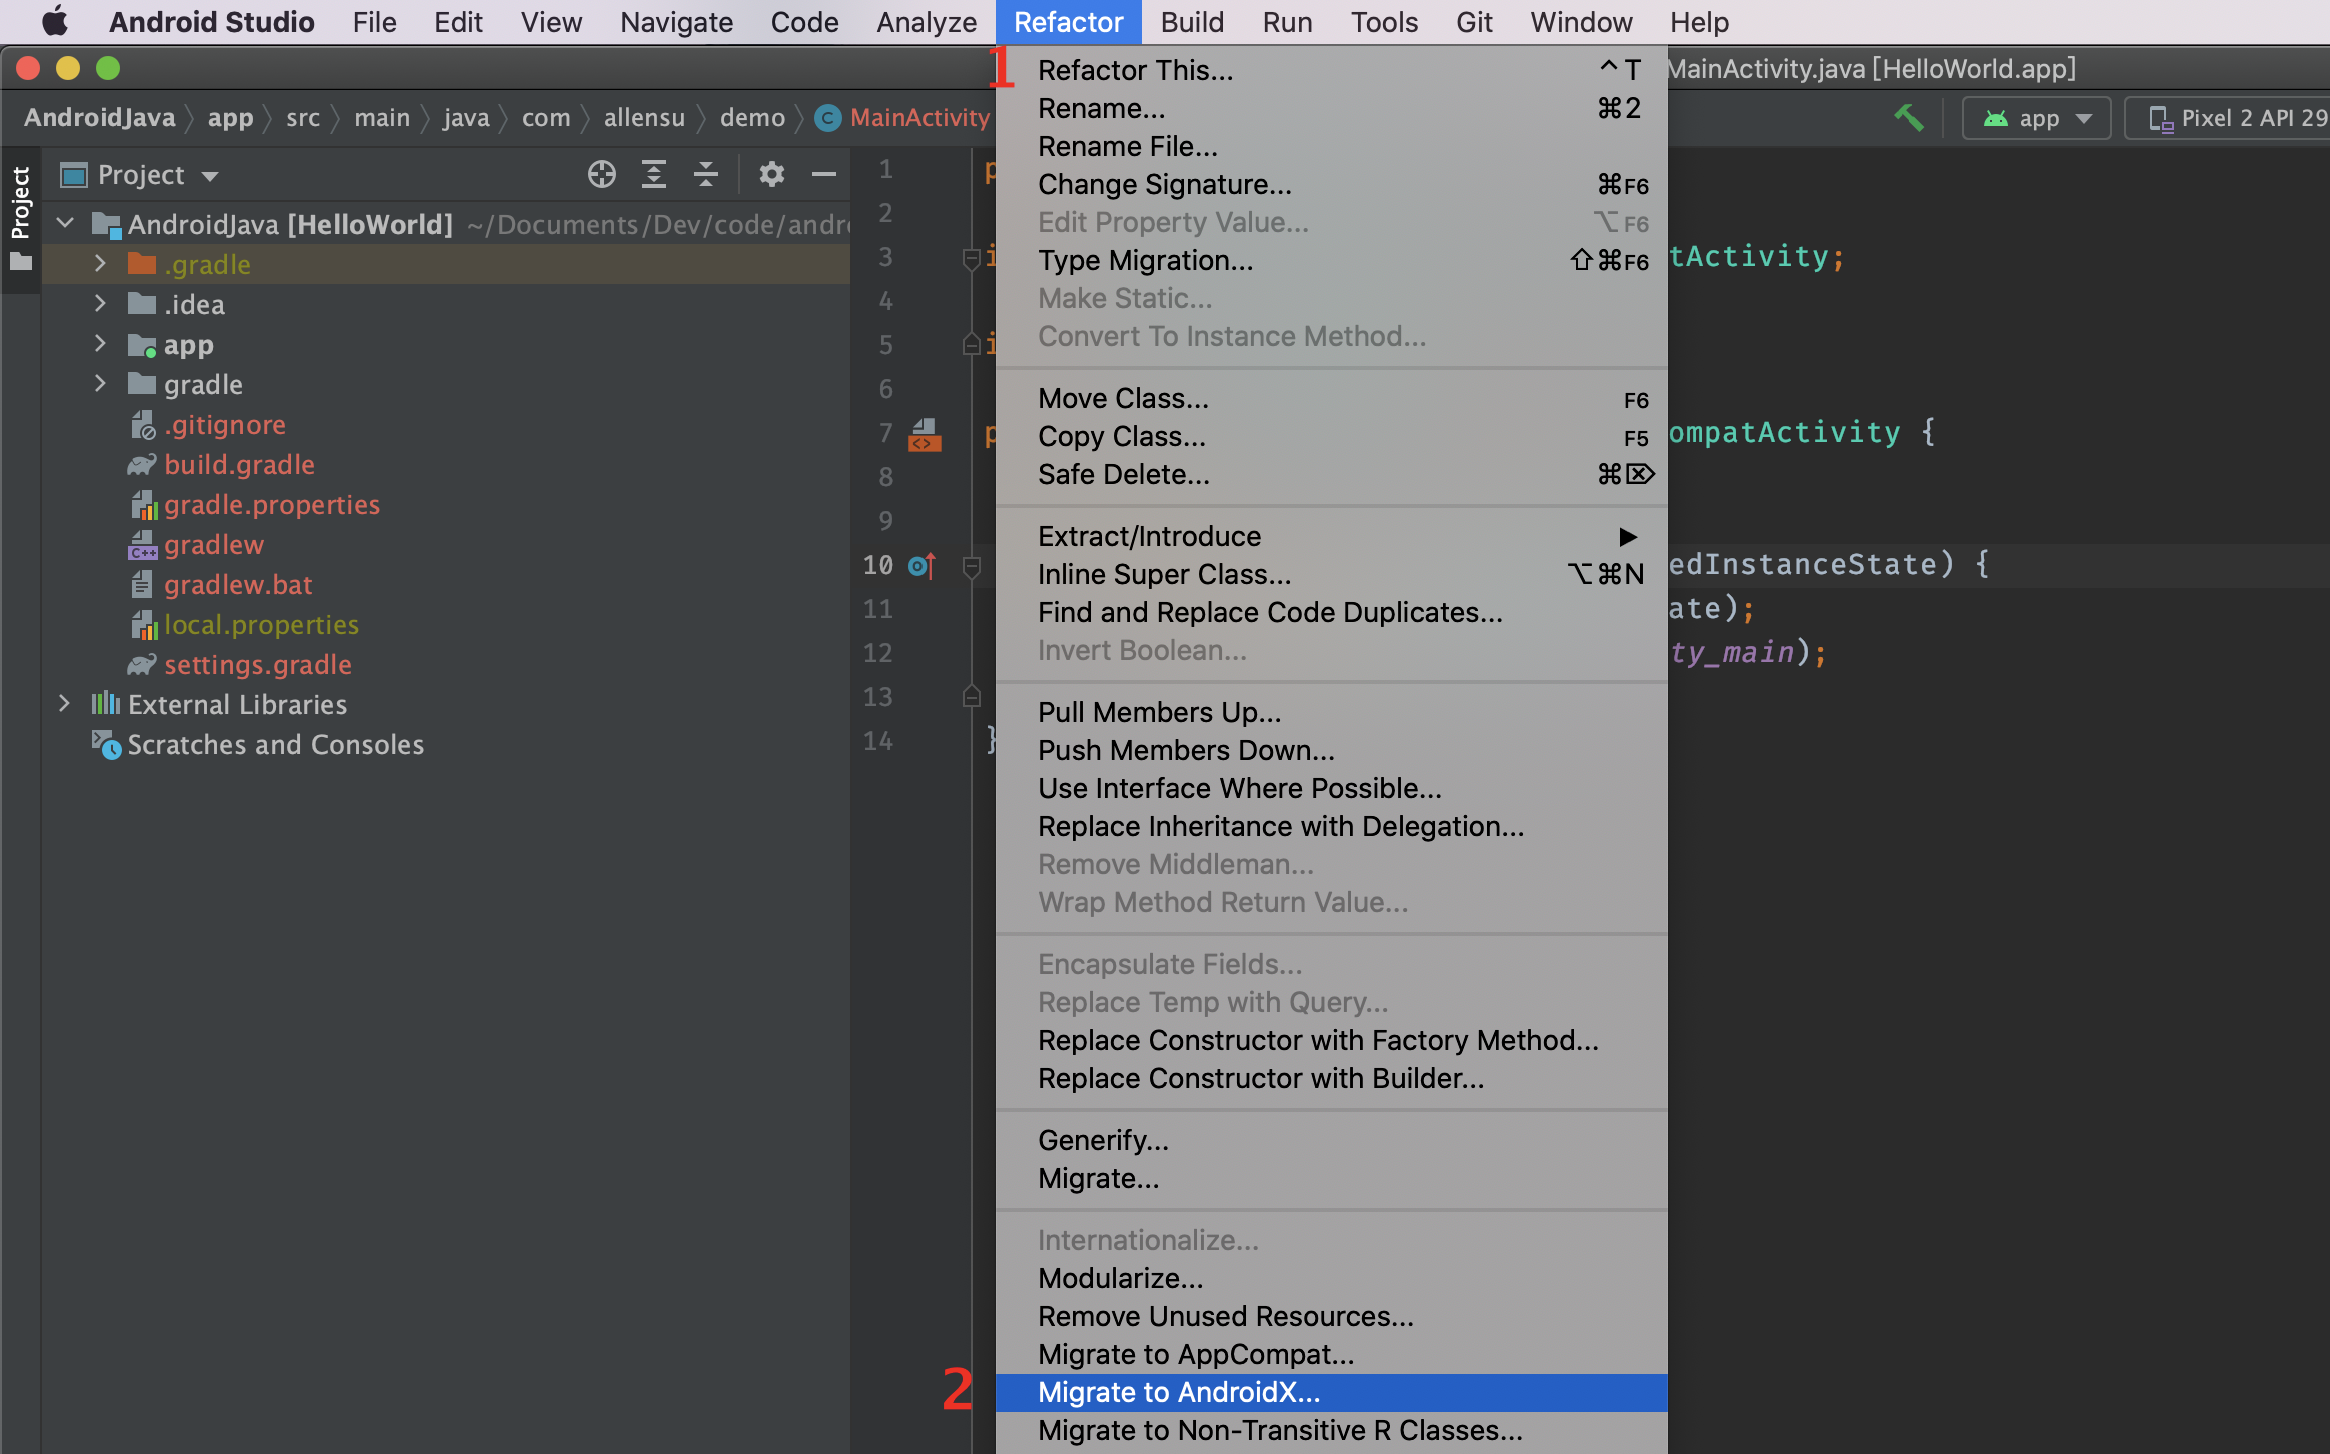Click the Expand All icon in Project panel
Viewport: 2330px width, 1454px height.
pos(654,175)
